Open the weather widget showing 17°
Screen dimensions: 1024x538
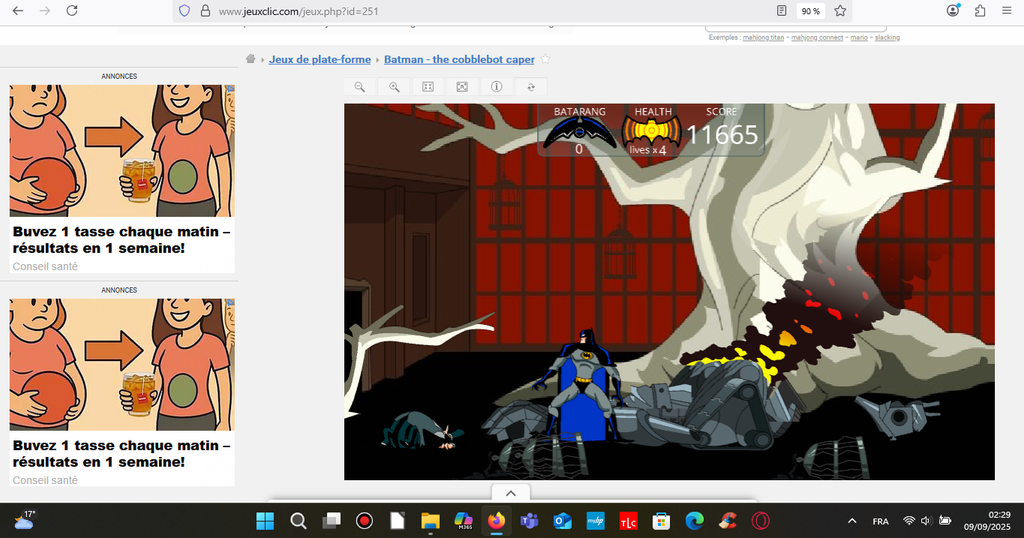pos(24,520)
